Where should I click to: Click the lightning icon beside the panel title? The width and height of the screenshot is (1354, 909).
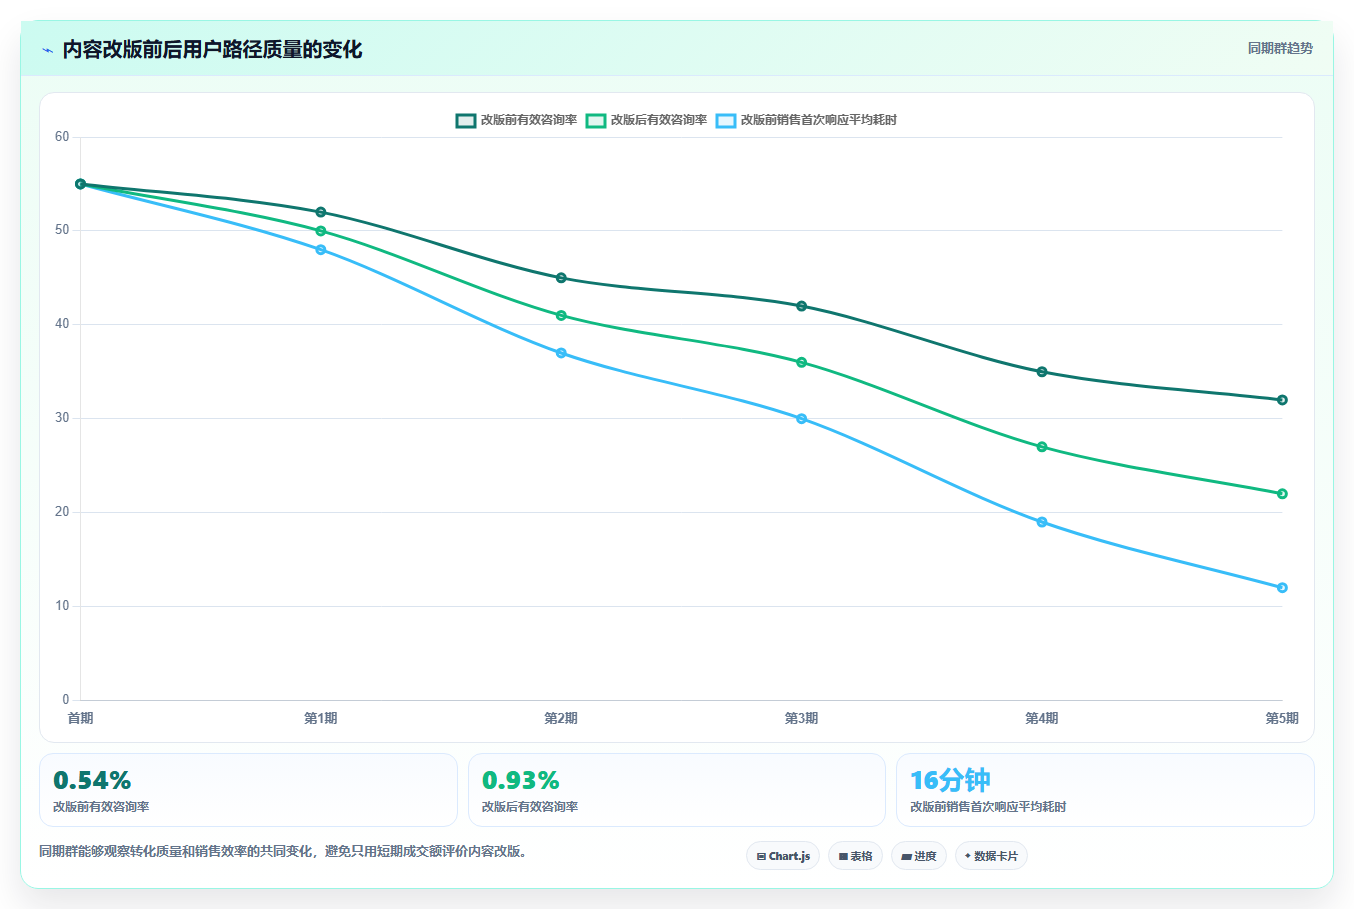[47, 50]
